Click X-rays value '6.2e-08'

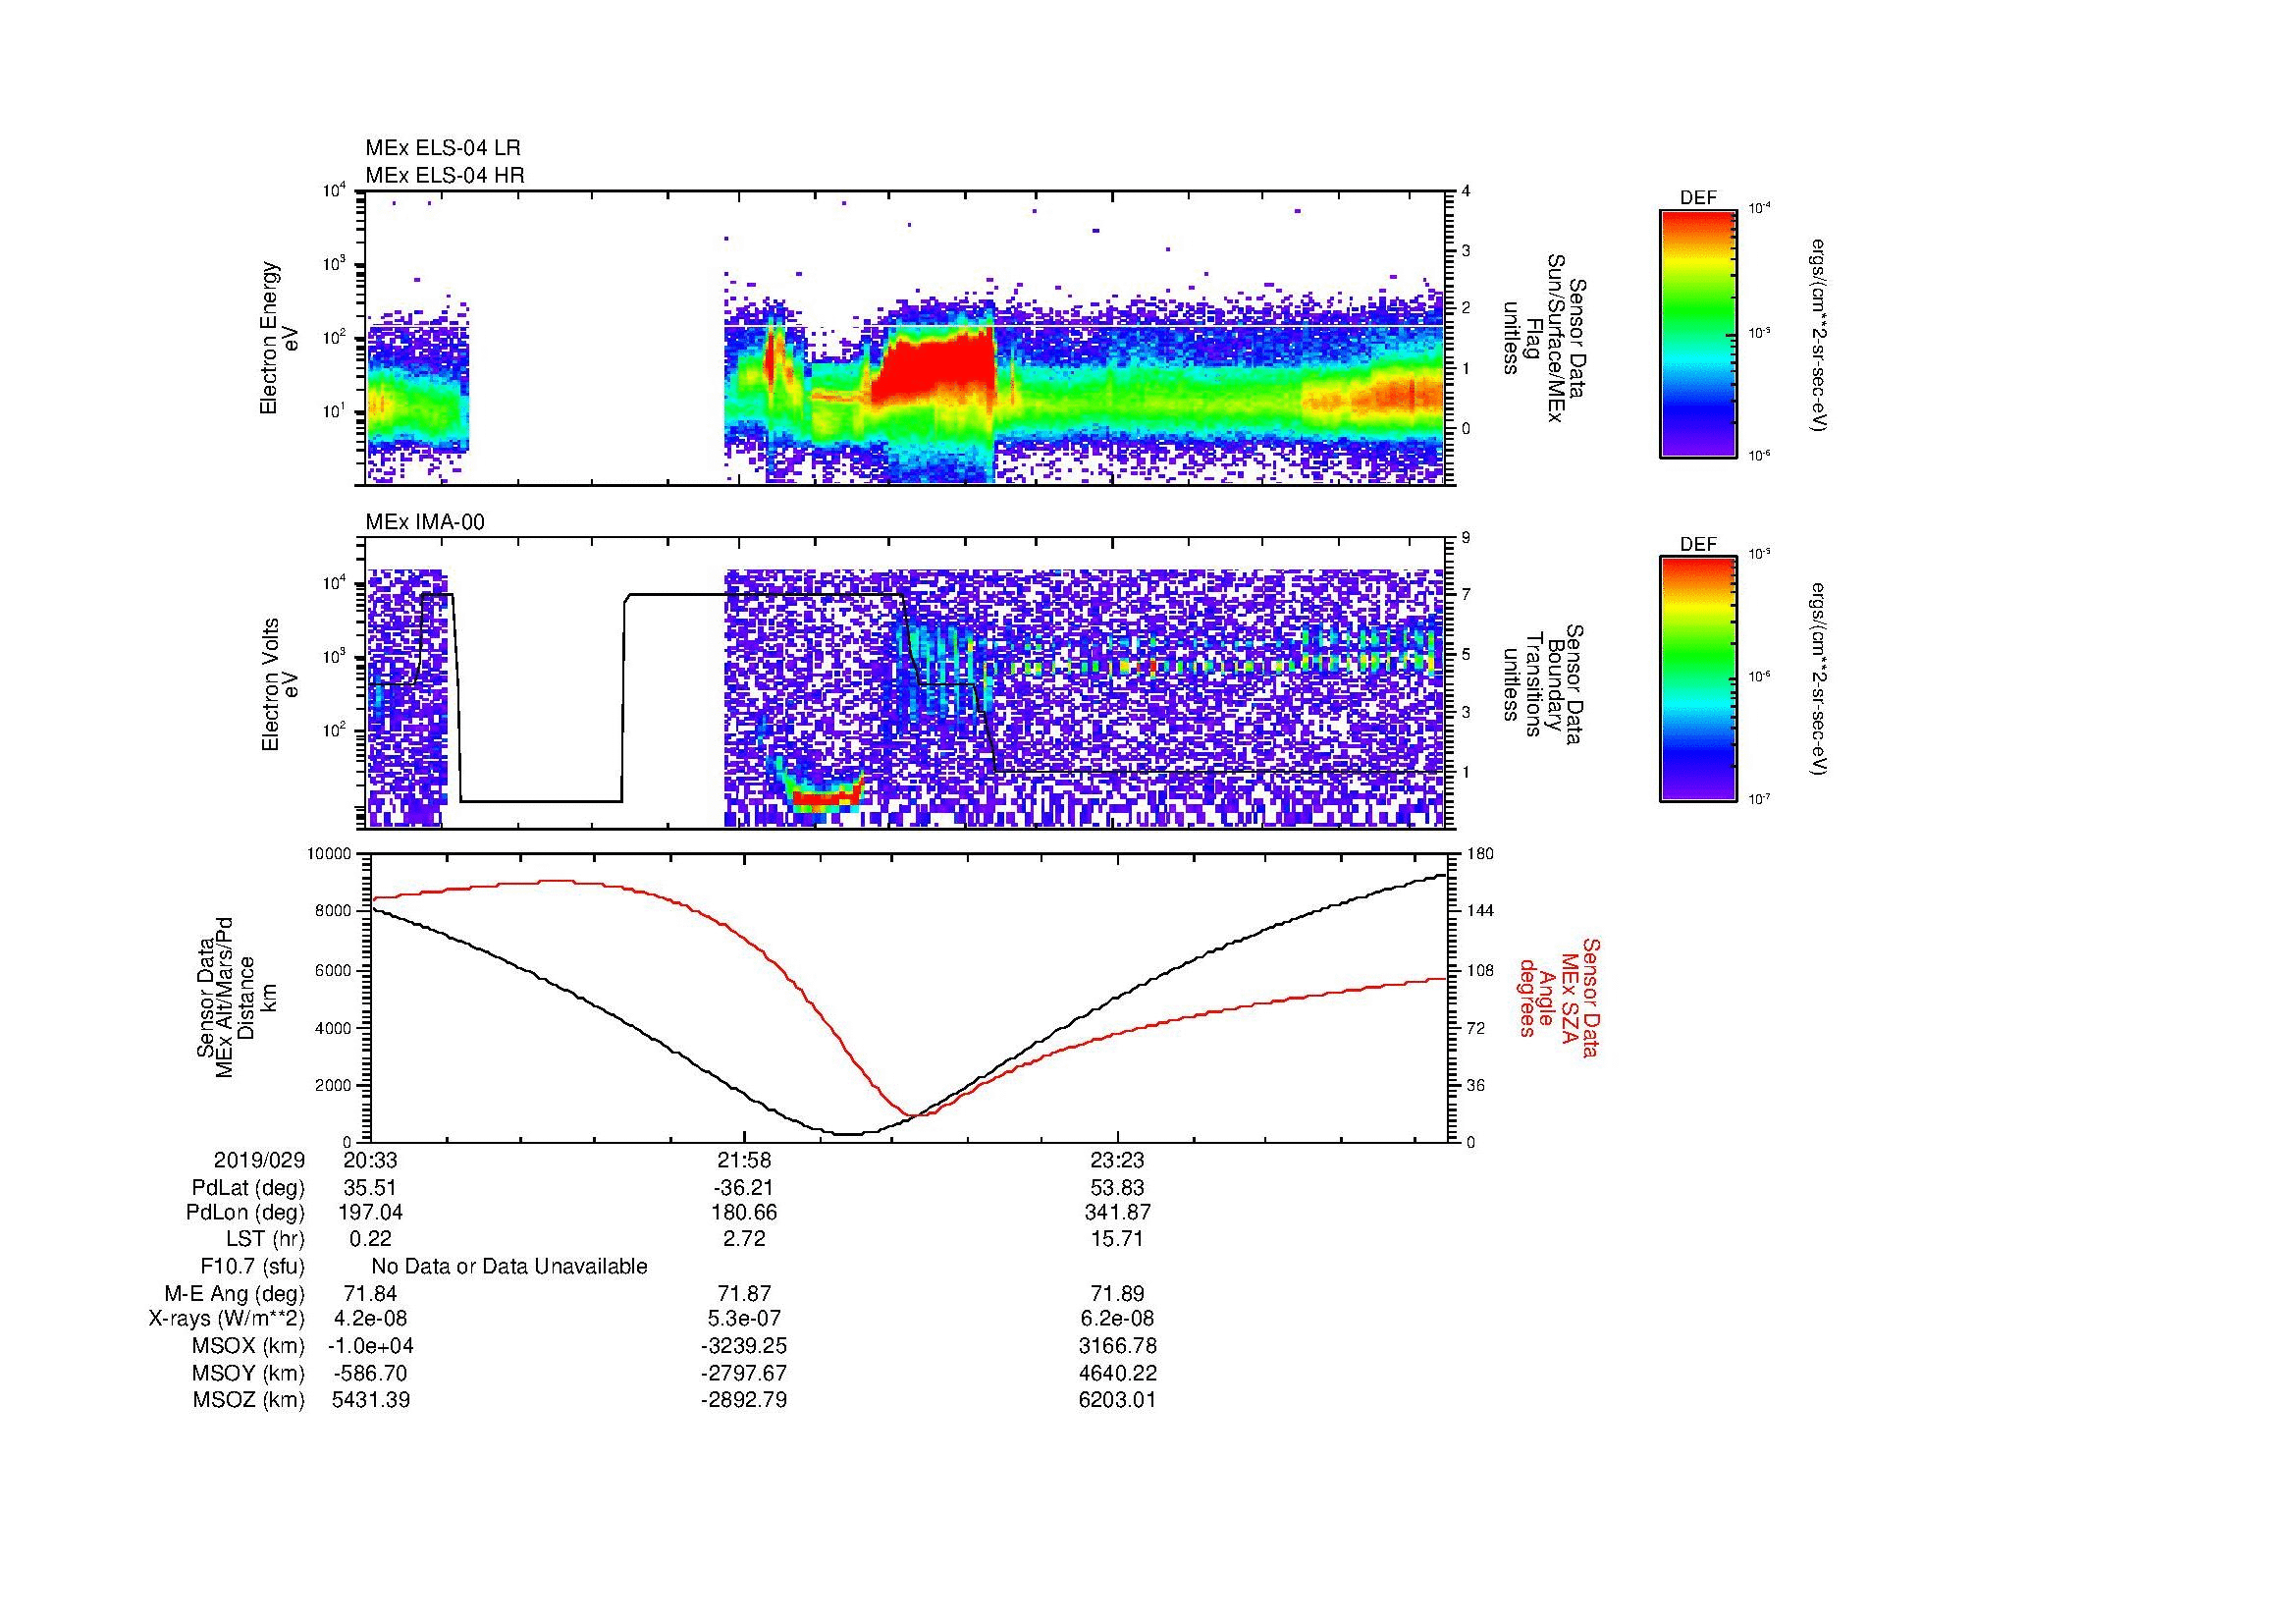(1117, 1320)
